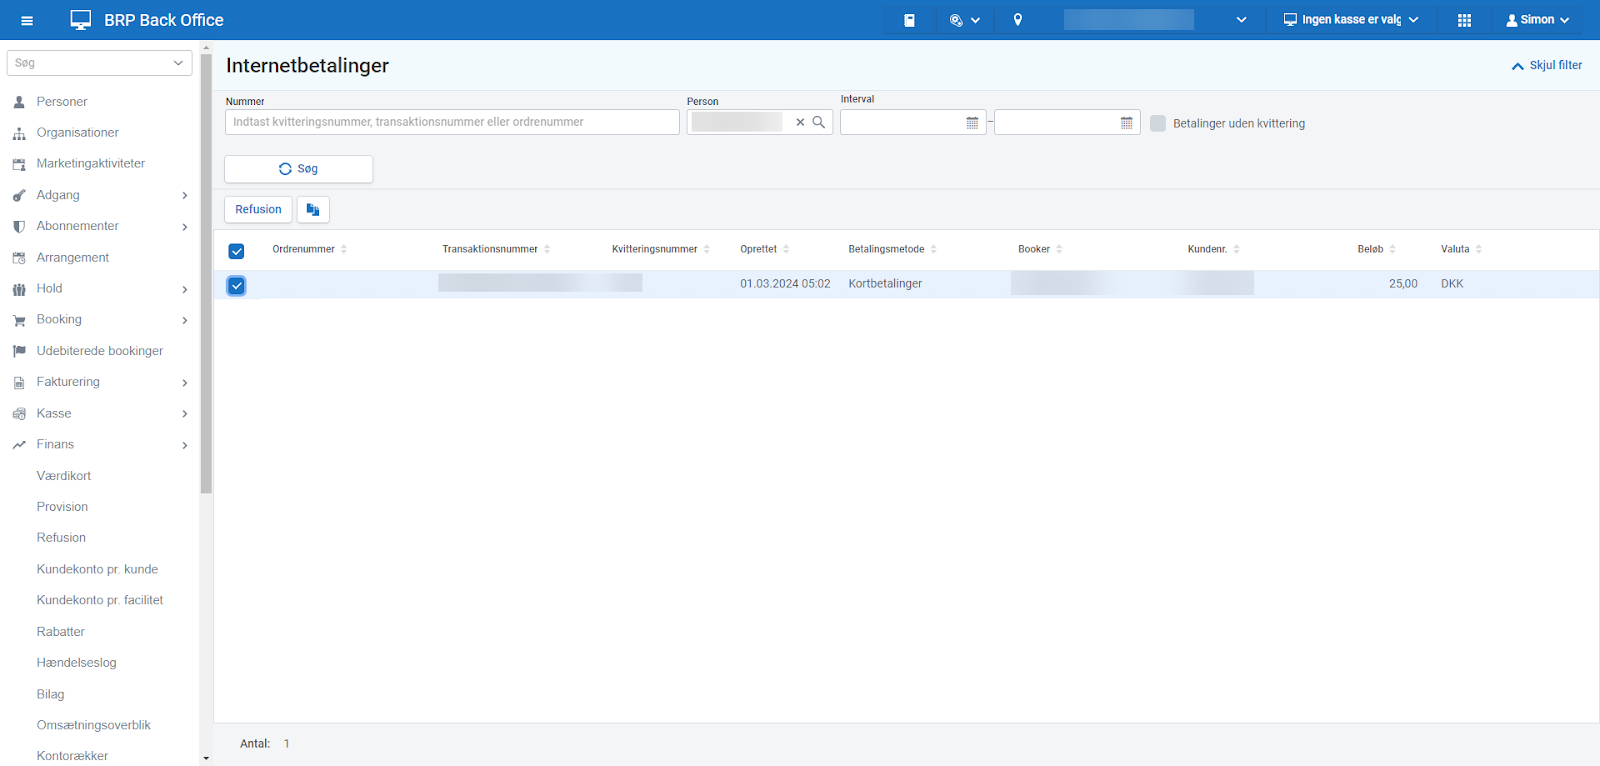Image resolution: width=1600 pixels, height=766 pixels.
Task: Open Hændelseslog under Finans
Action: pyautogui.click(x=76, y=663)
